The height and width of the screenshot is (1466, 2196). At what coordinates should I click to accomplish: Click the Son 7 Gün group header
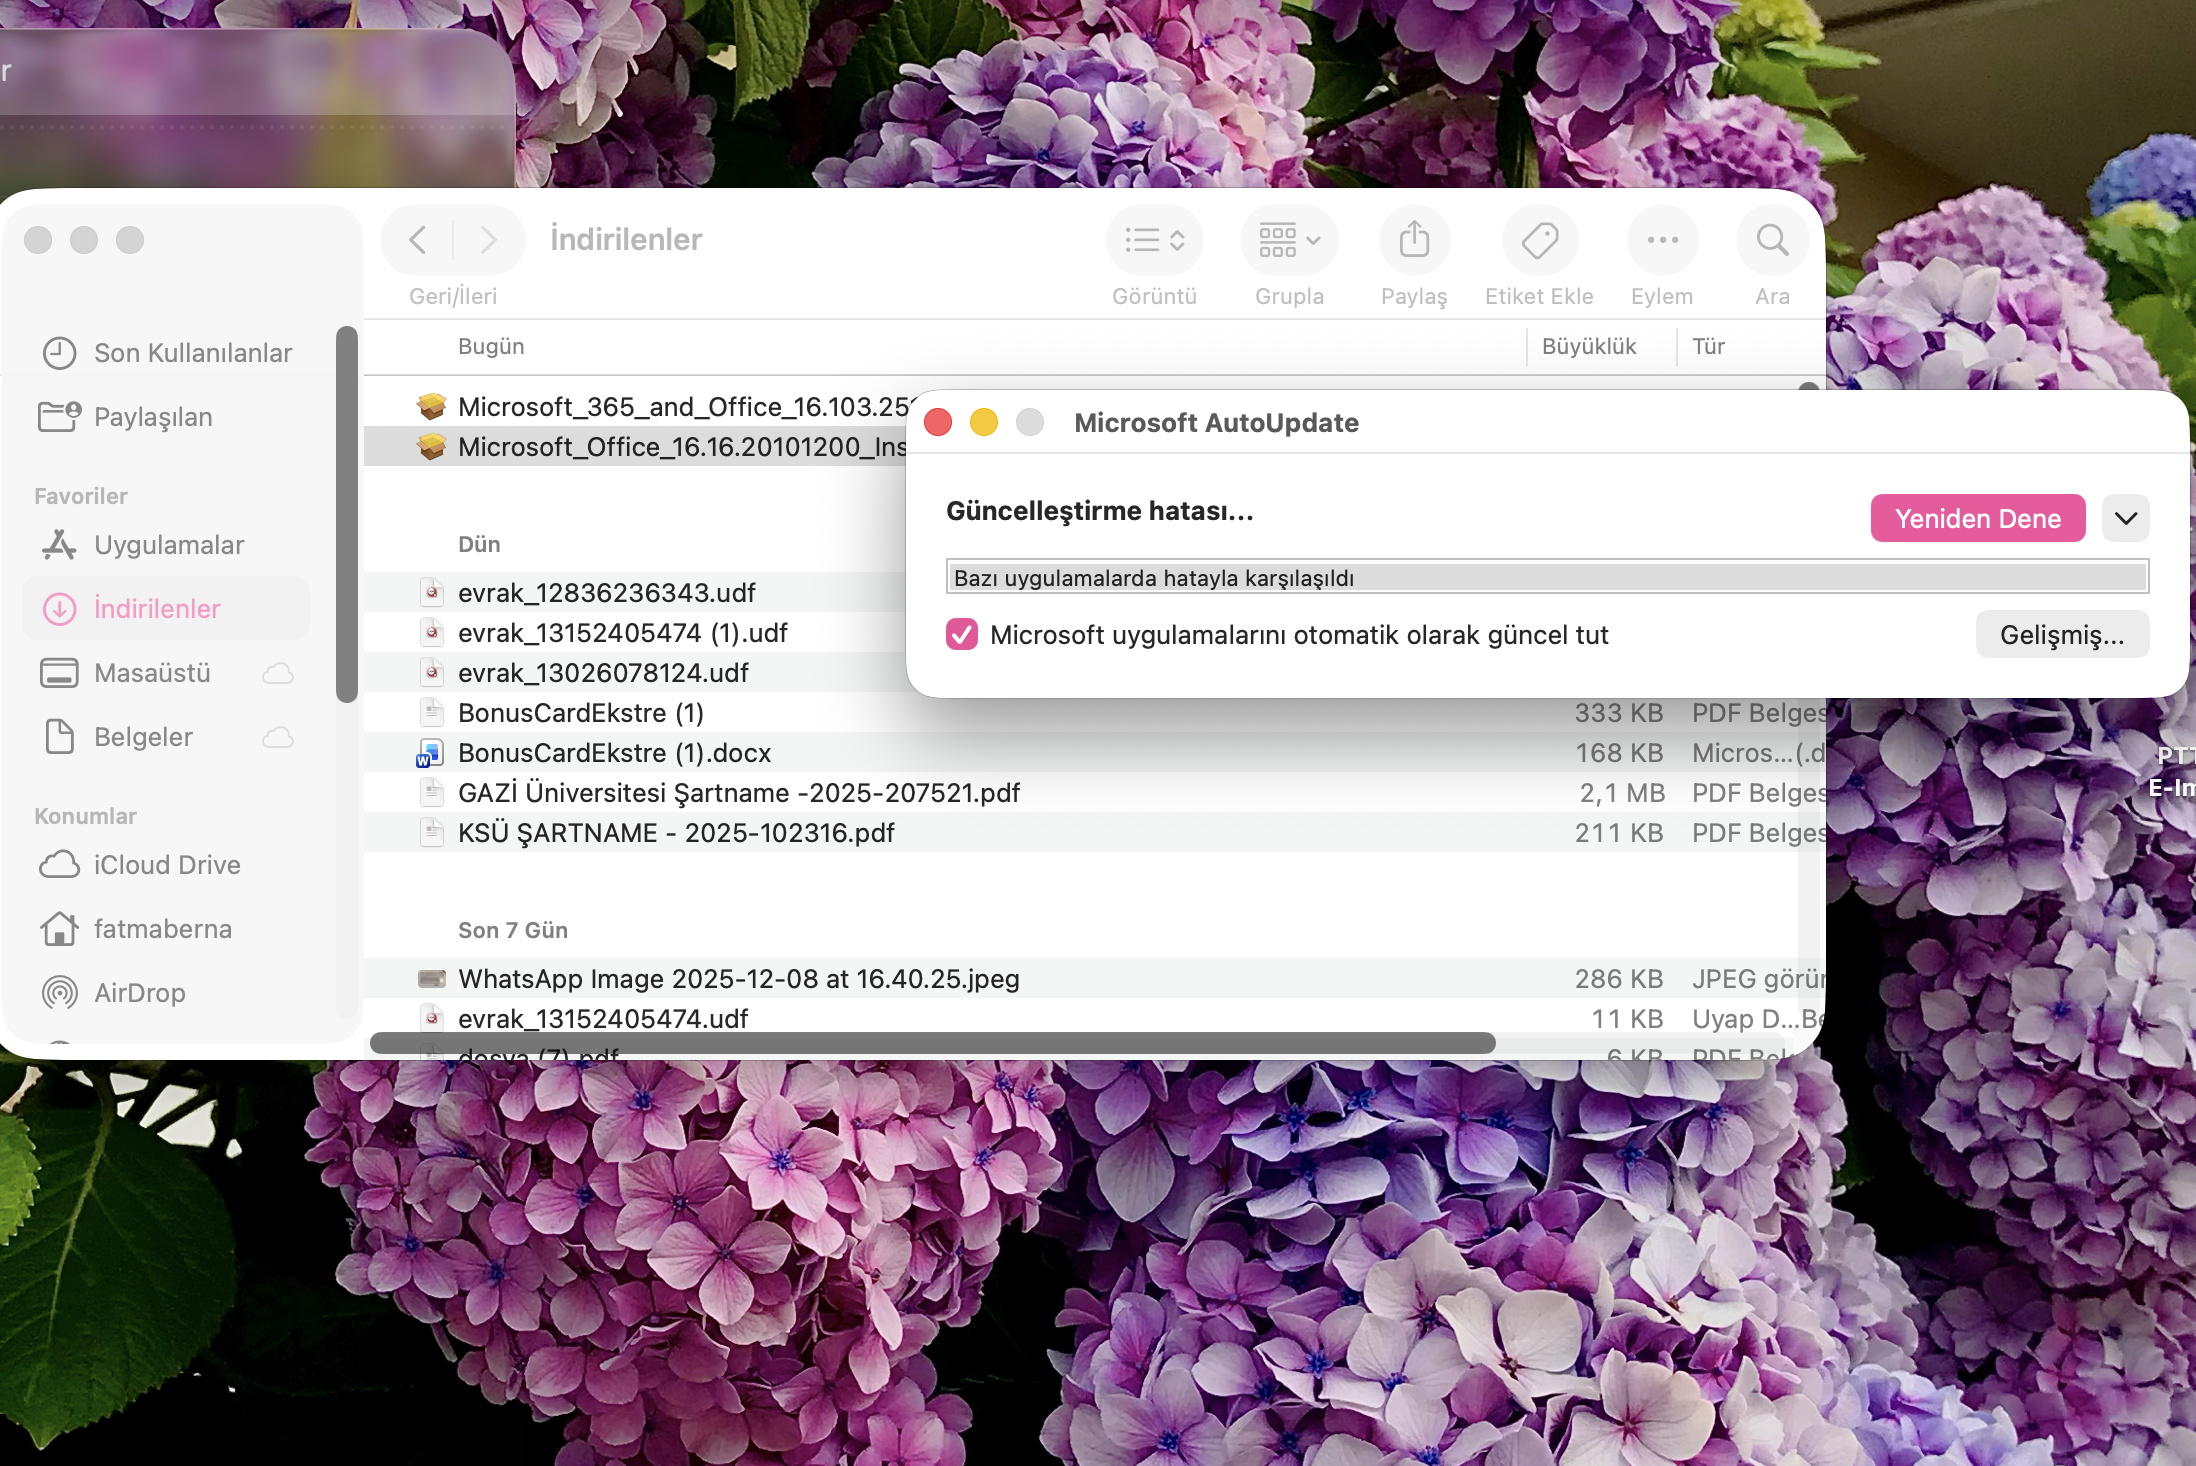[513, 930]
